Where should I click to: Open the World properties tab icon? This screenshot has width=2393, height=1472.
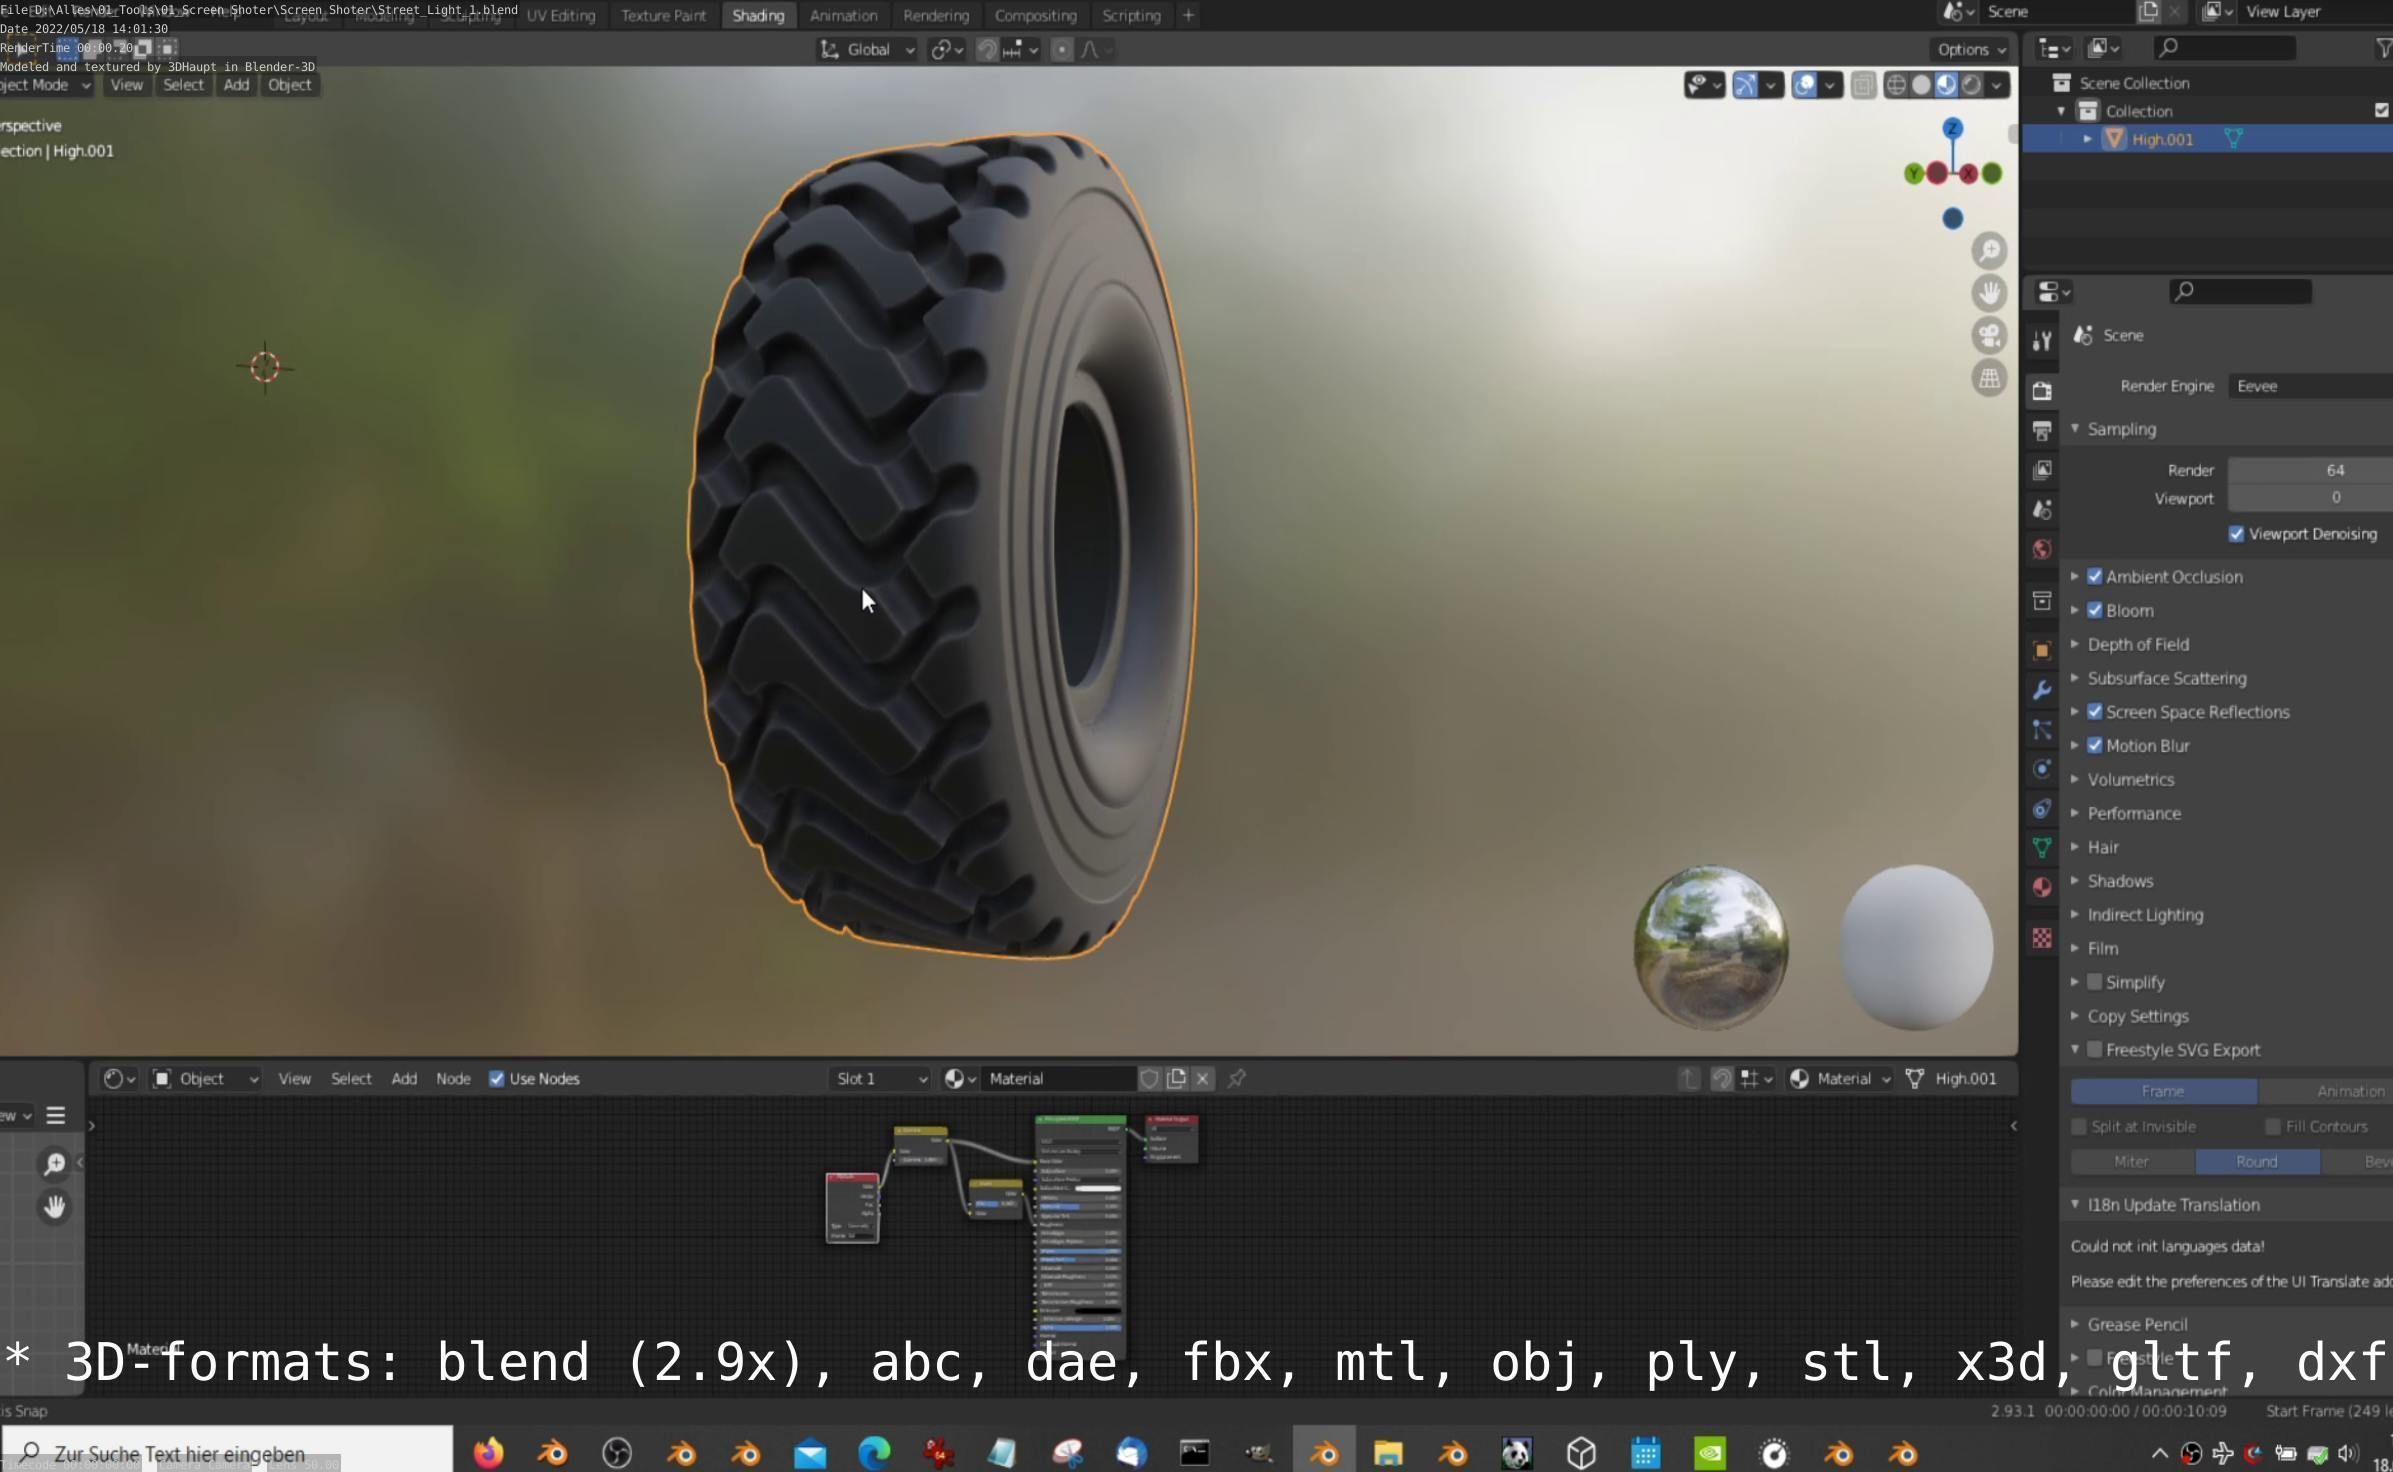pos(2042,549)
